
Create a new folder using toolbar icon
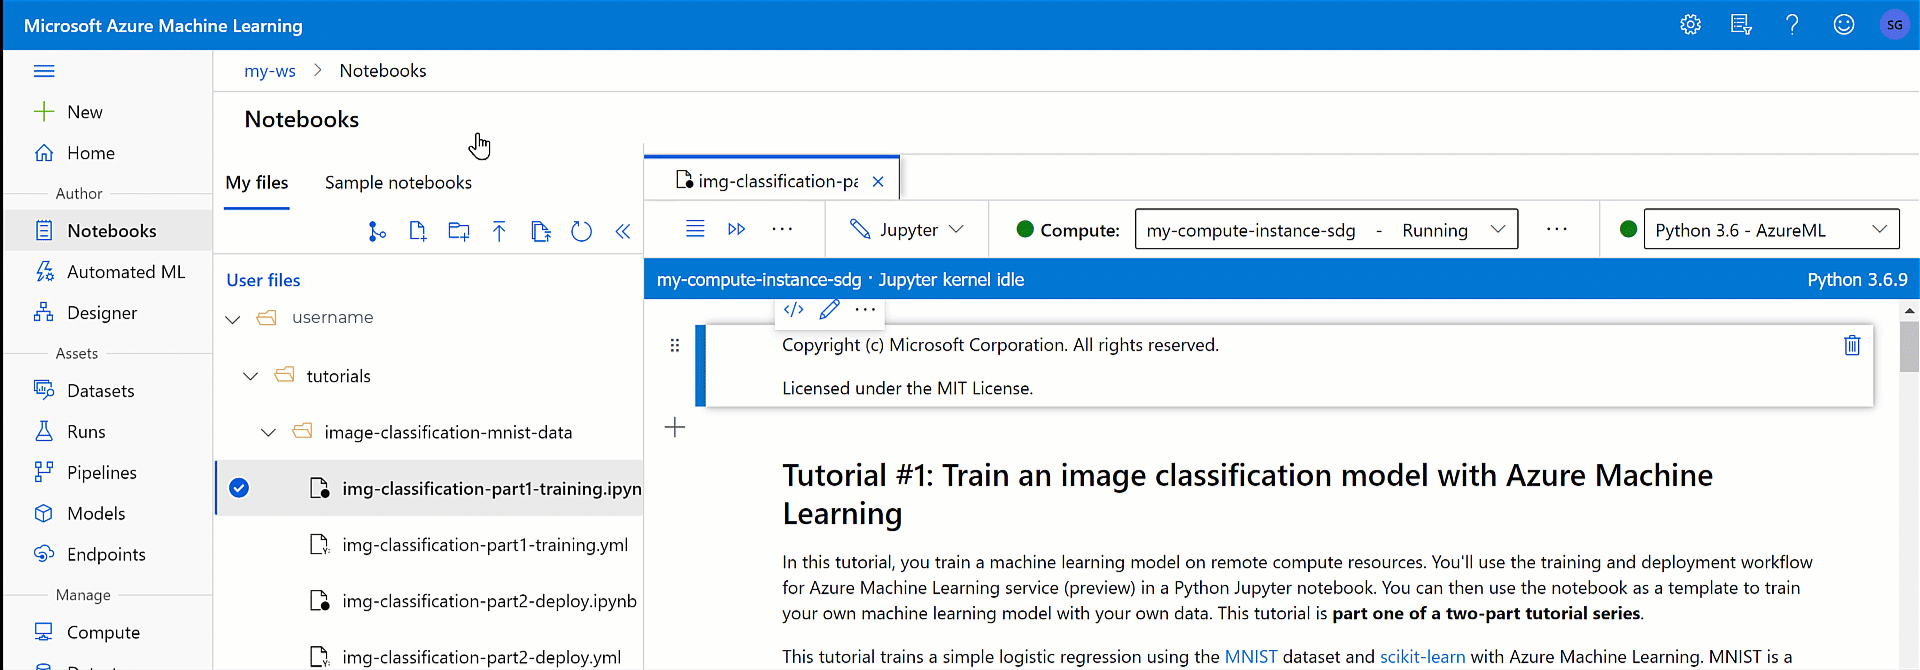click(459, 232)
